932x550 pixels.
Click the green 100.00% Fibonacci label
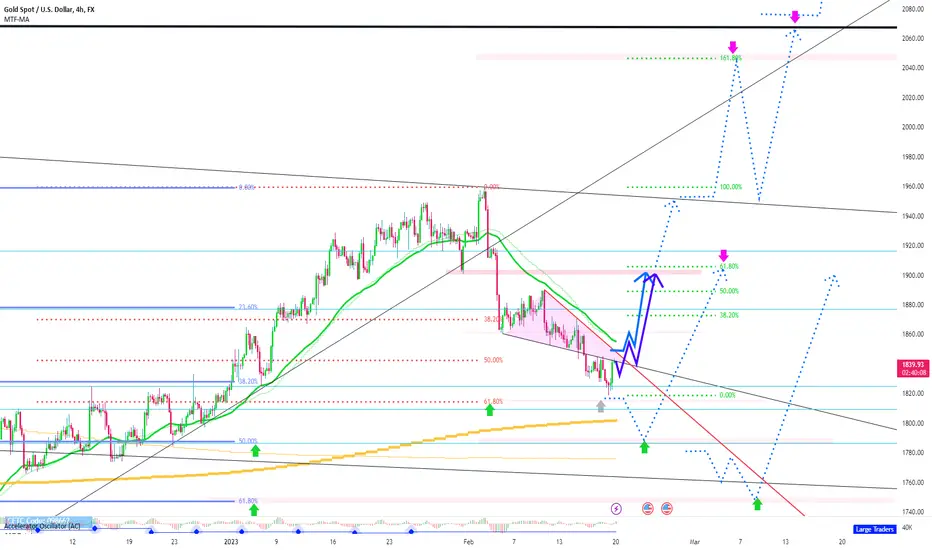(731, 187)
